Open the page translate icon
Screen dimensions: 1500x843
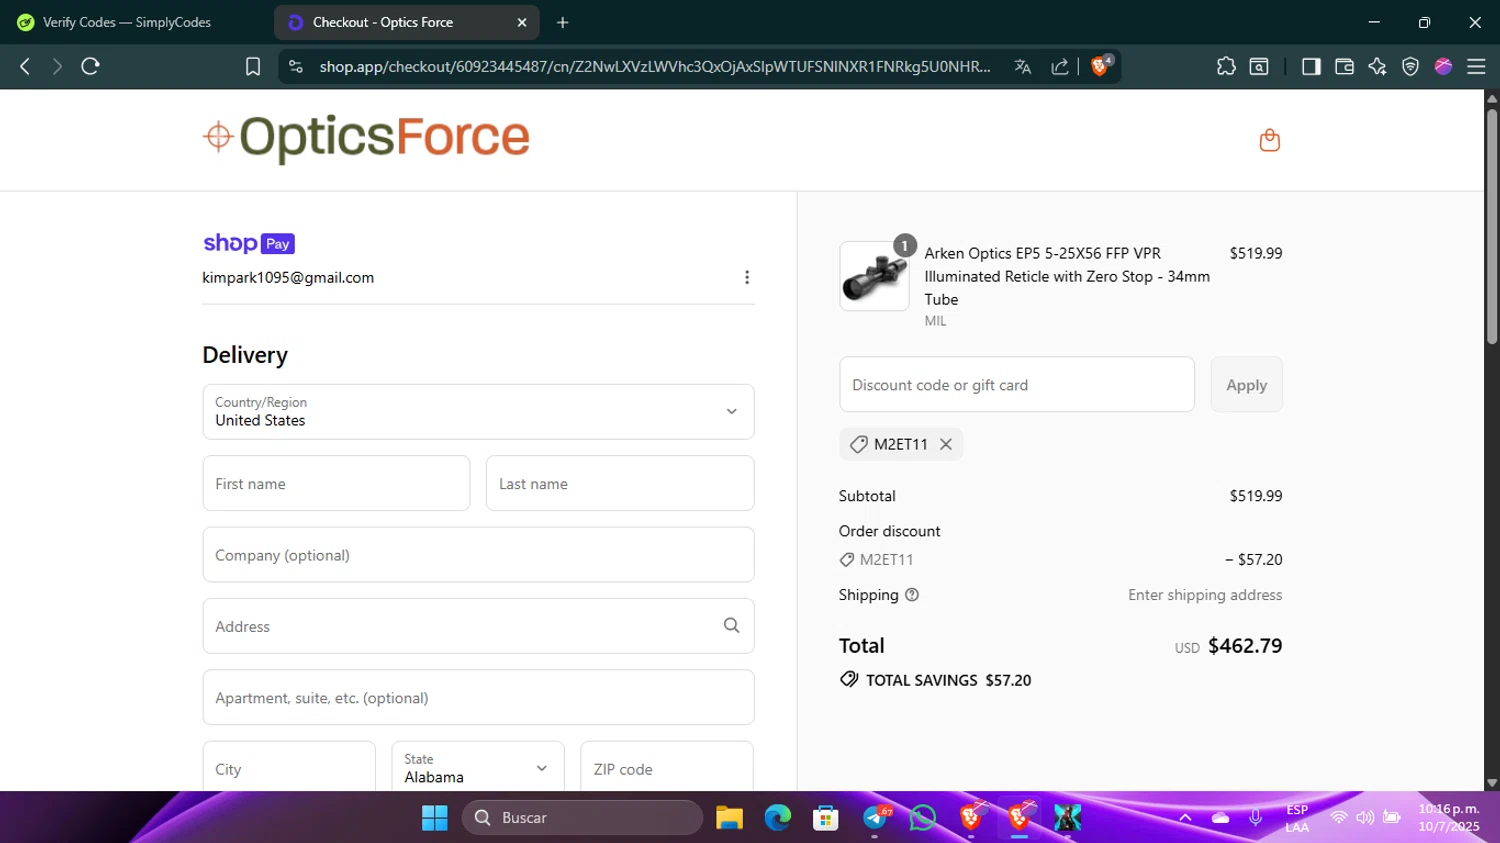point(1022,66)
